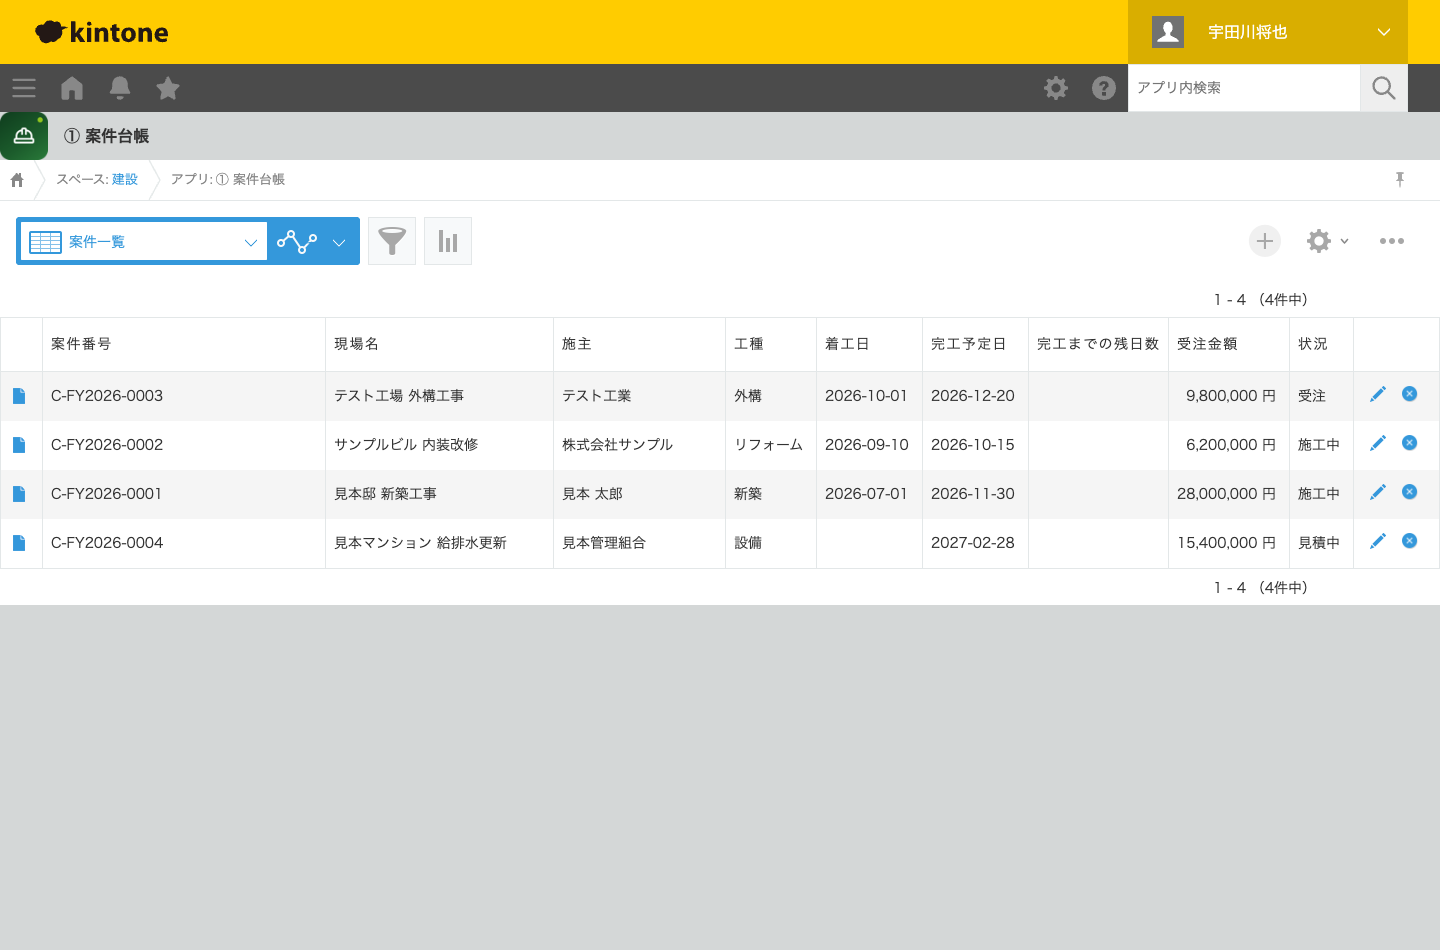The height and width of the screenshot is (950, 1440).
Task: Click the search magnifier button
Action: pos(1384,88)
